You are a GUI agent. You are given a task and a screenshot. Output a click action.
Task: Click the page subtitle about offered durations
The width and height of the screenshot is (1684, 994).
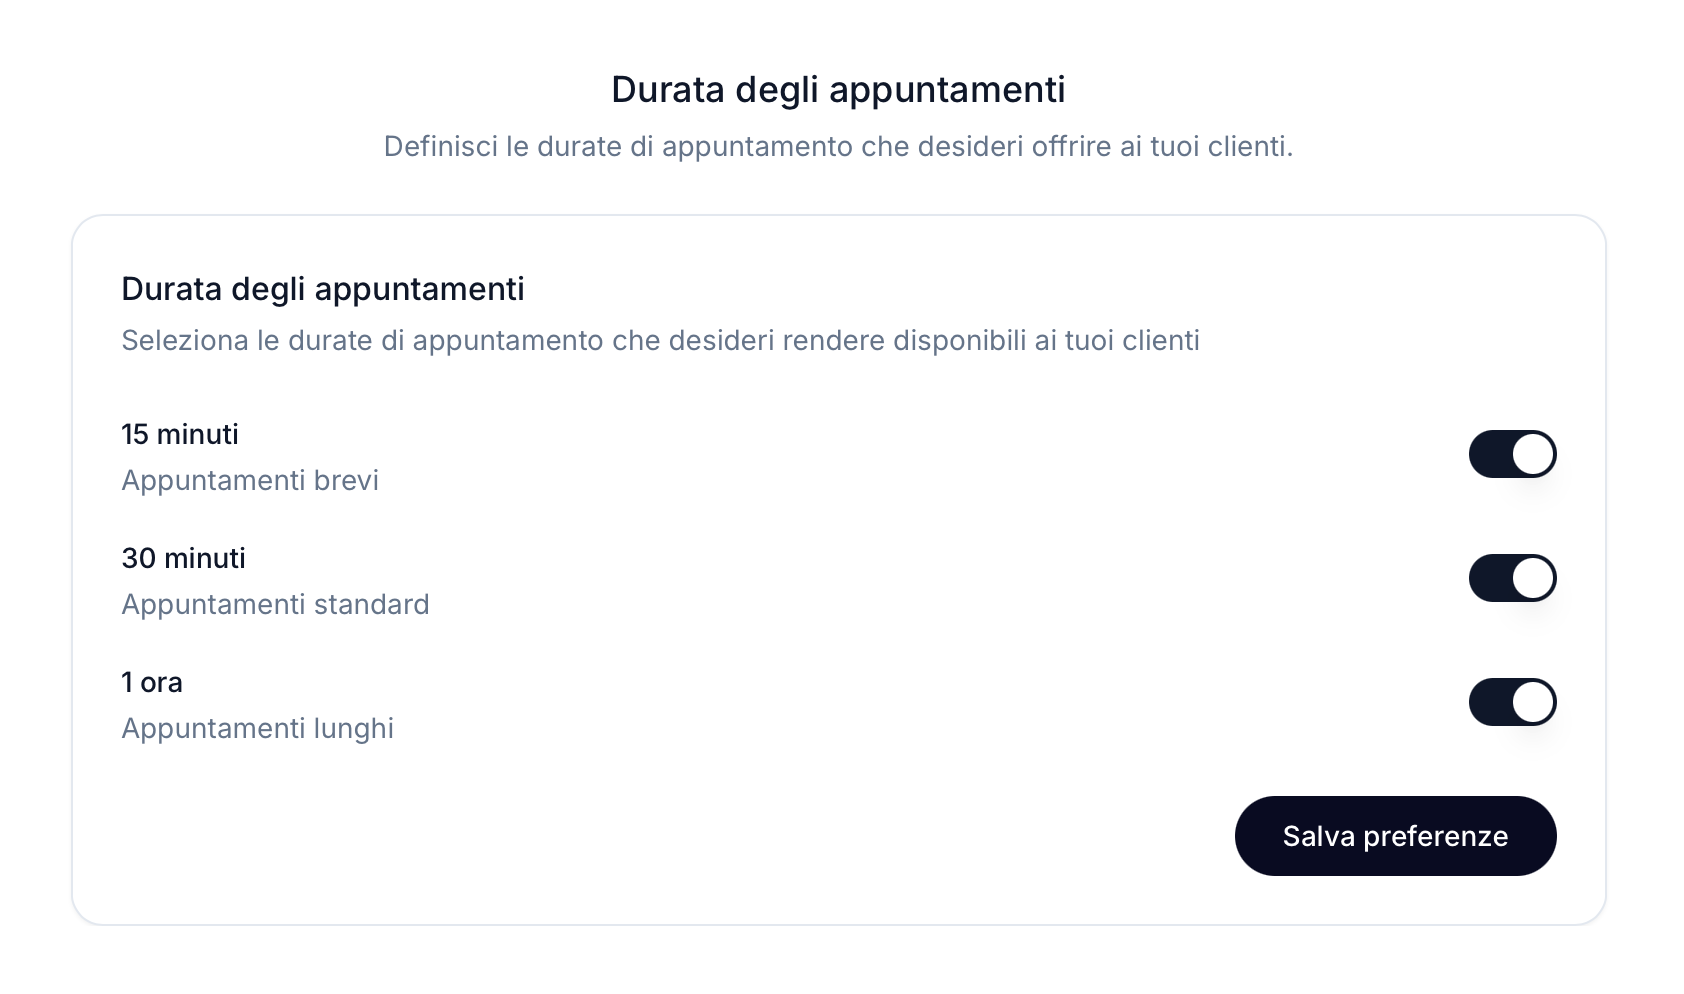click(x=838, y=147)
